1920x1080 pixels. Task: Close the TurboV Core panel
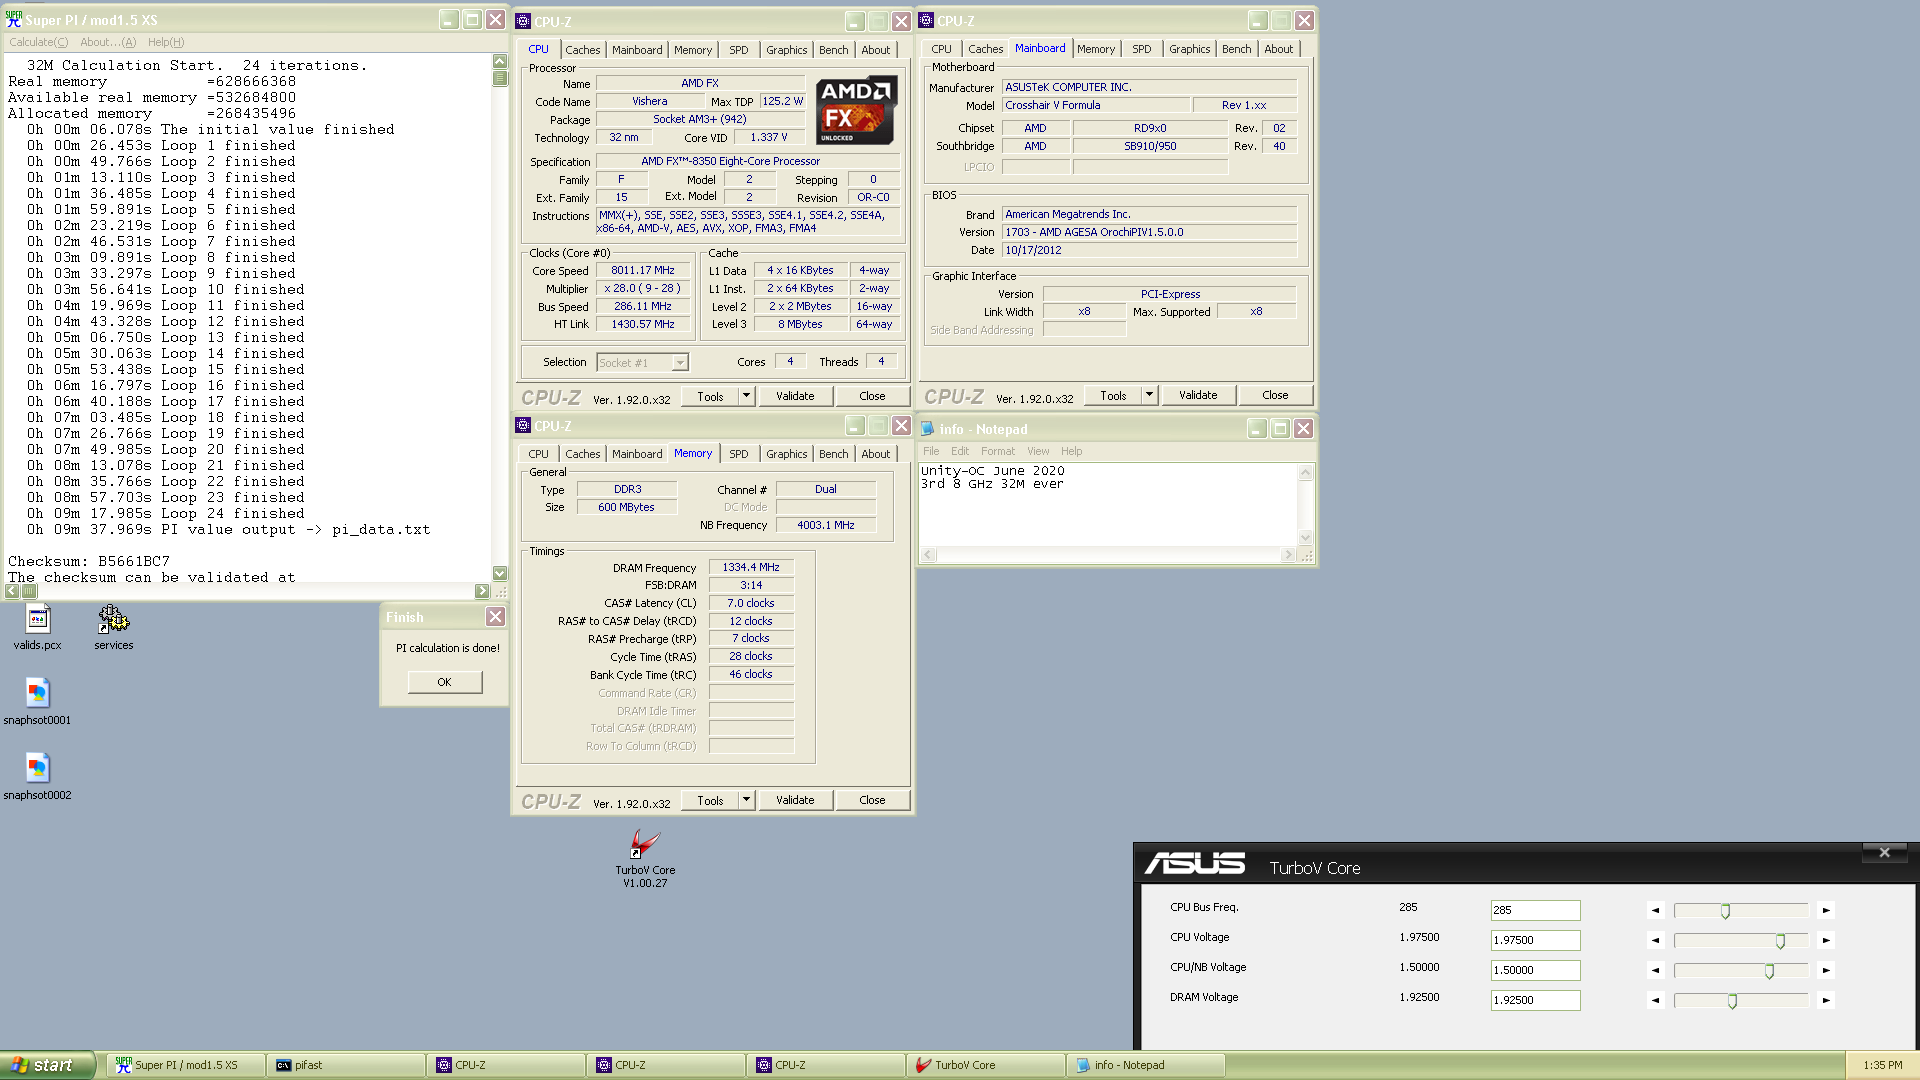click(1884, 852)
